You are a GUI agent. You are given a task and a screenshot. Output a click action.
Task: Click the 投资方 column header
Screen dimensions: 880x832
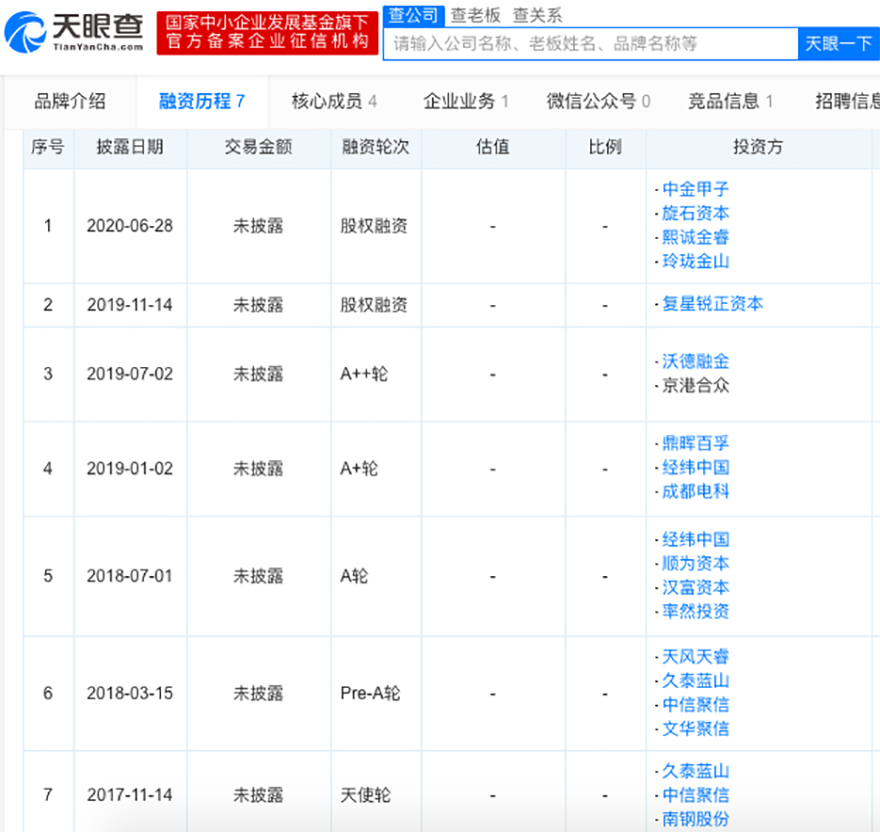pyautogui.click(x=758, y=147)
